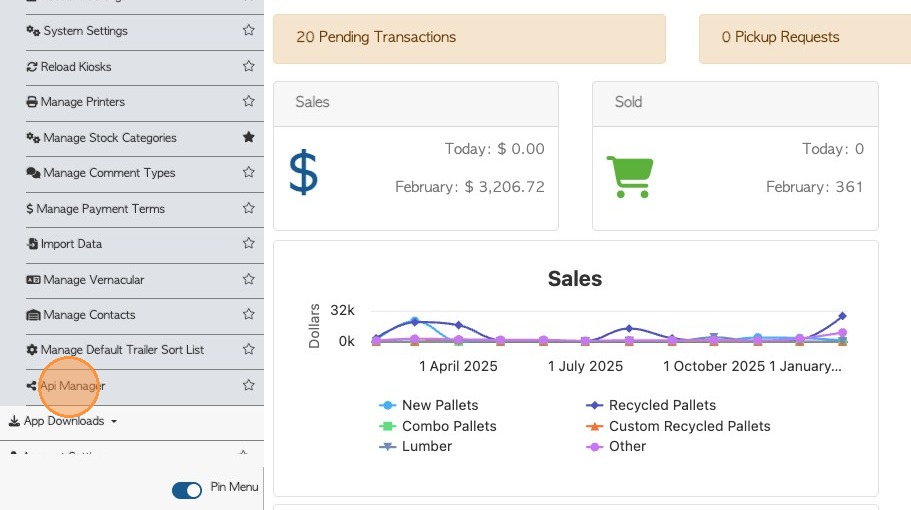Hide the Lumber series in chart legend
This screenshot has height=510, width=911.
[x=416, y=446]
